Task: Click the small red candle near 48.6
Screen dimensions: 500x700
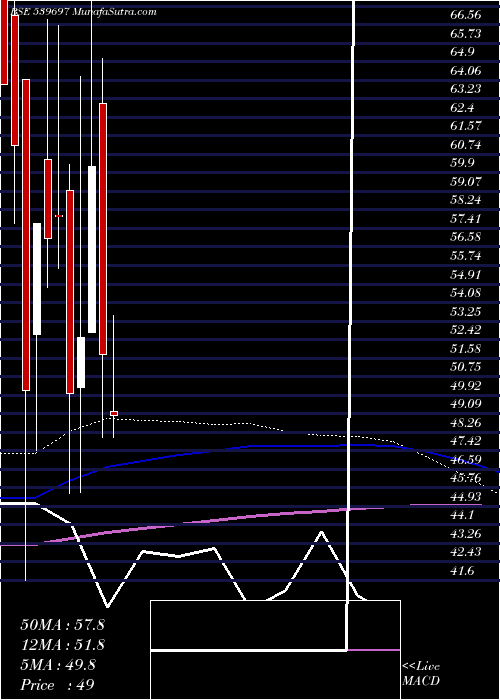Action: (114, 414)
